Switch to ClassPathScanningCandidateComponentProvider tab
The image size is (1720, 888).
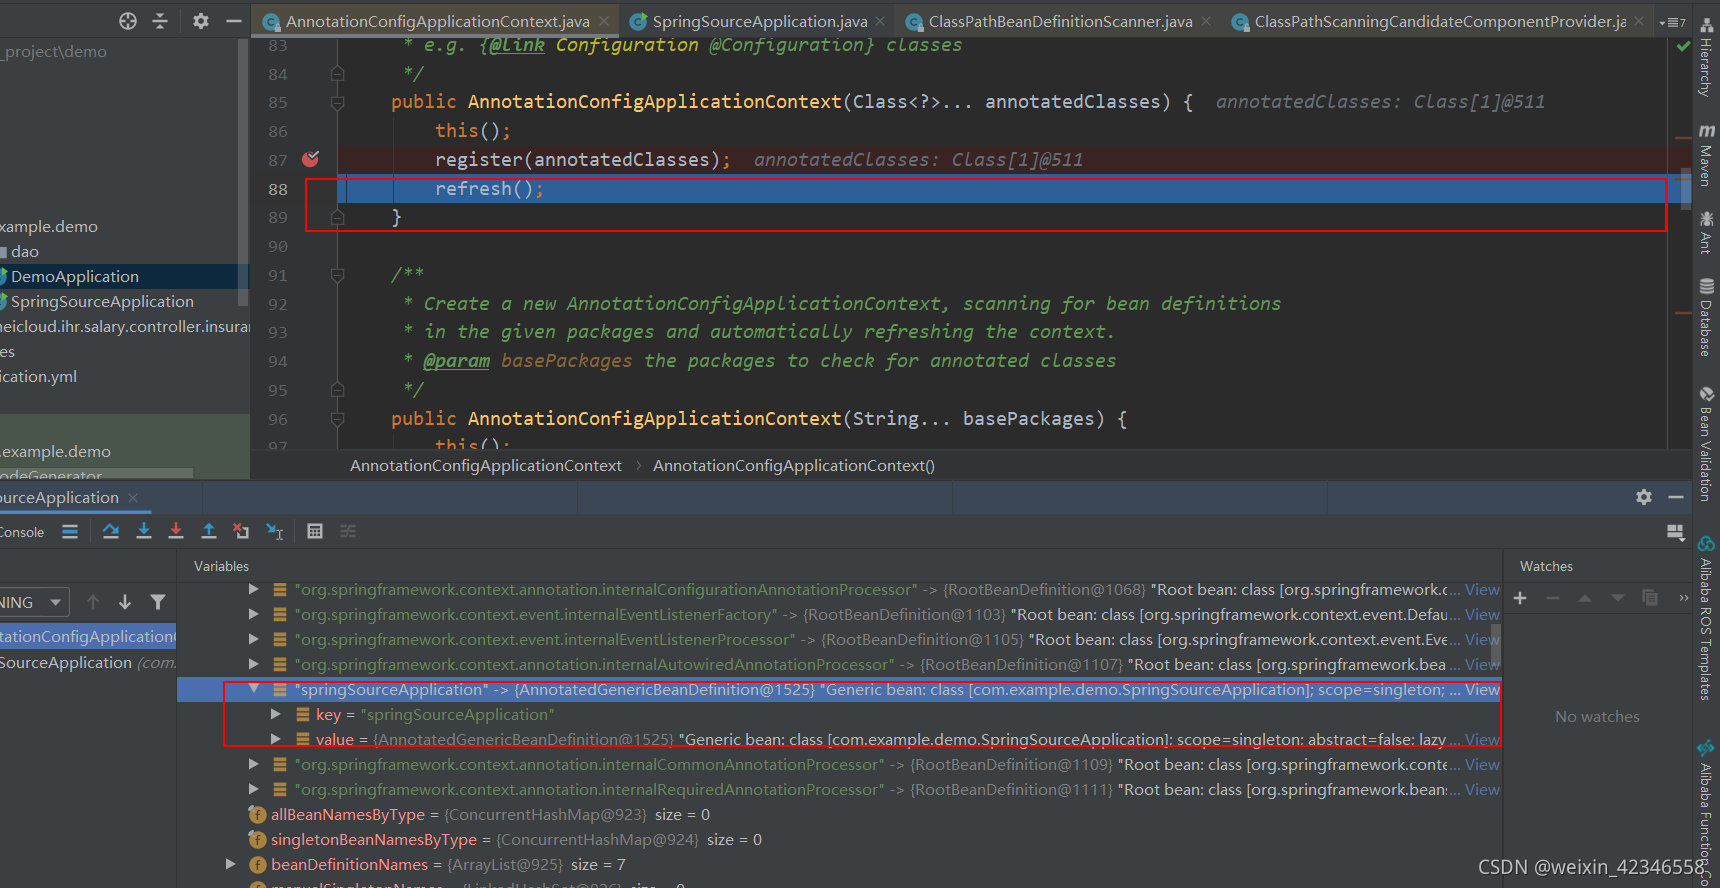point(1440,21)
